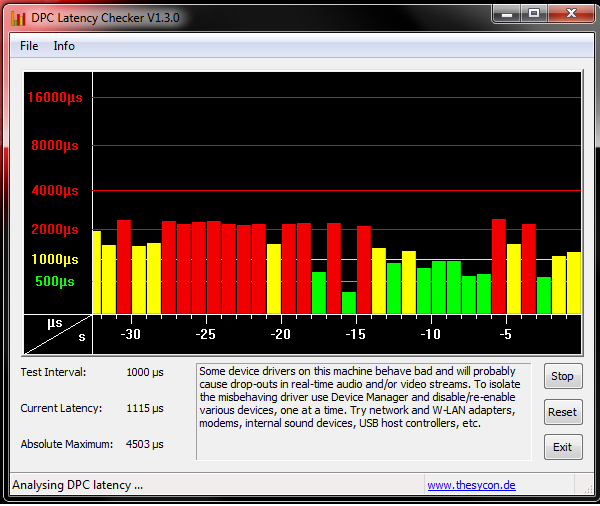
Task: Click the µs/s axis unit corner box
Action: (58, 335)
